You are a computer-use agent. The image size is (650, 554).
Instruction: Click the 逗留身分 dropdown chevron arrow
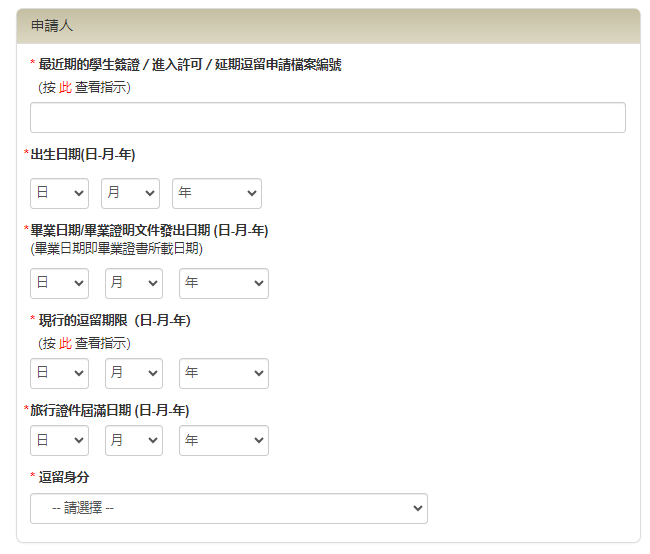418,508
